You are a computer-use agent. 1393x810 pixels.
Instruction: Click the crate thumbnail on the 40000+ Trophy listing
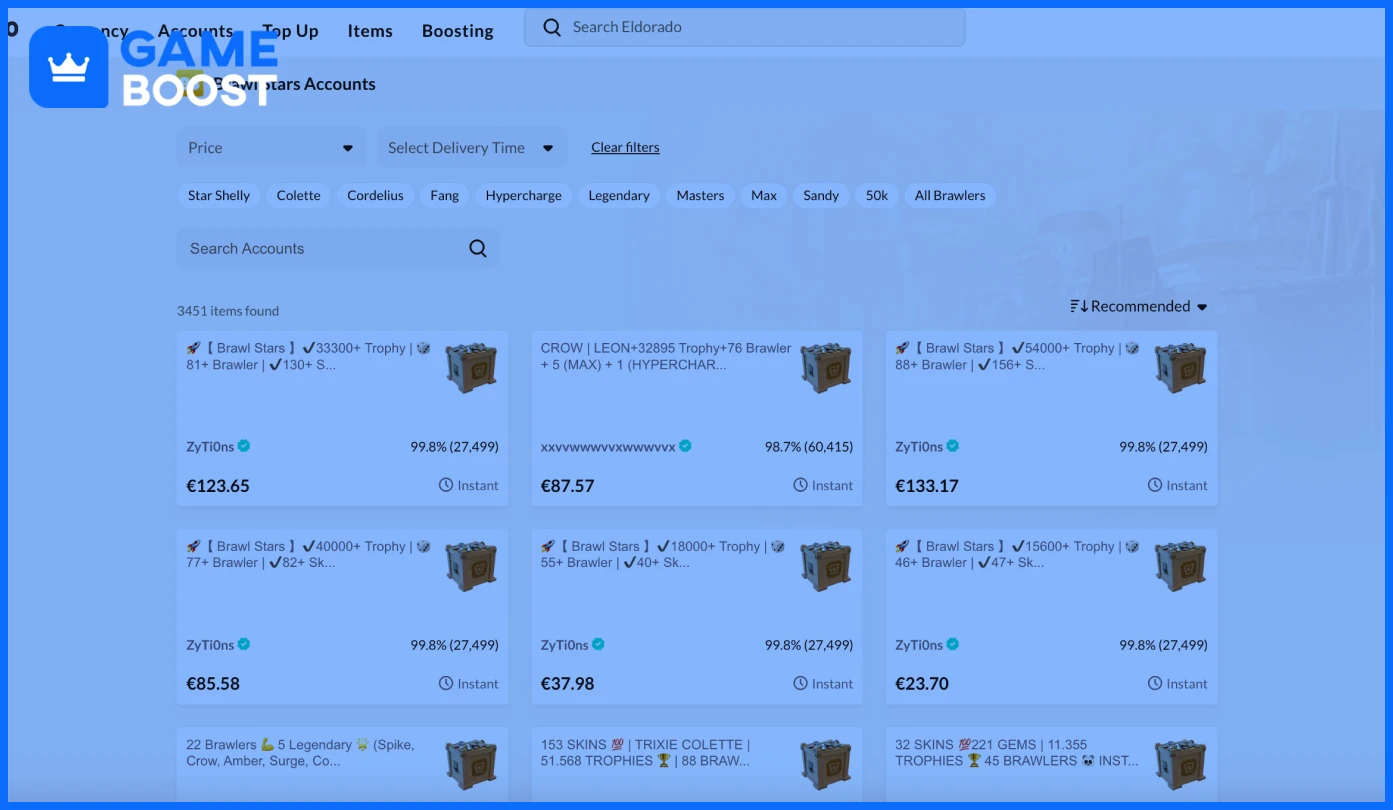(x=471, y=565)
